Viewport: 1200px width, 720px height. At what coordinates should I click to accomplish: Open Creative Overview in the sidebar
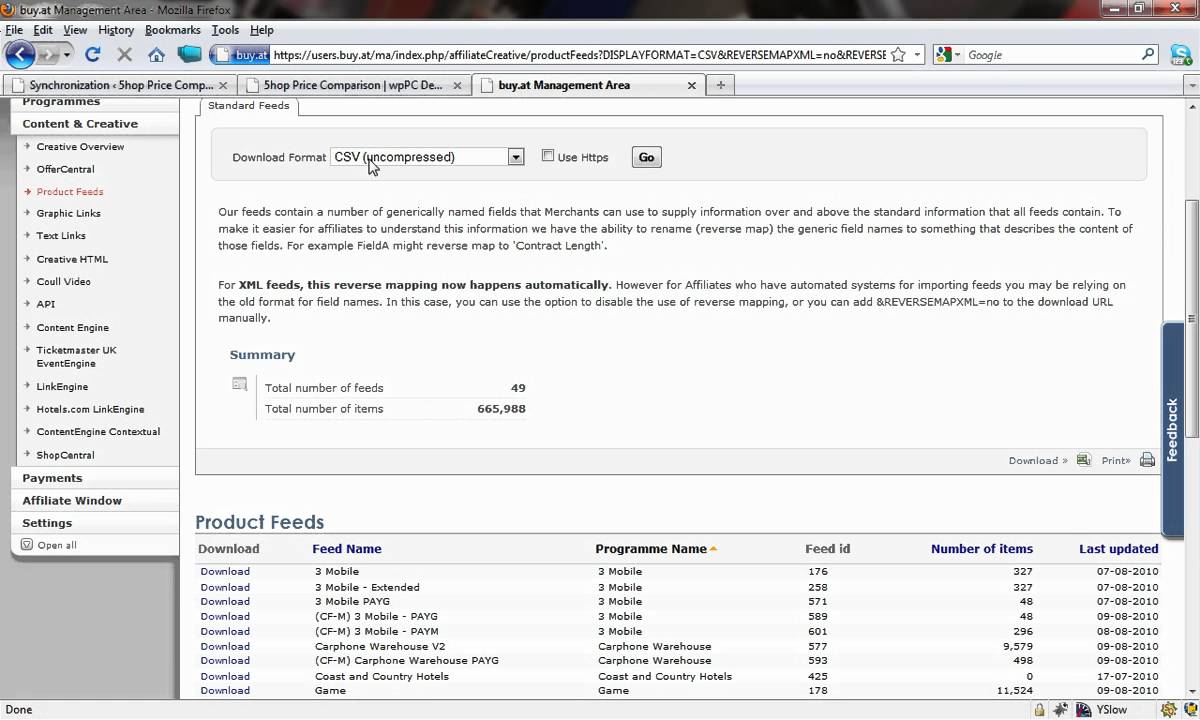click(x=80, y=147)
